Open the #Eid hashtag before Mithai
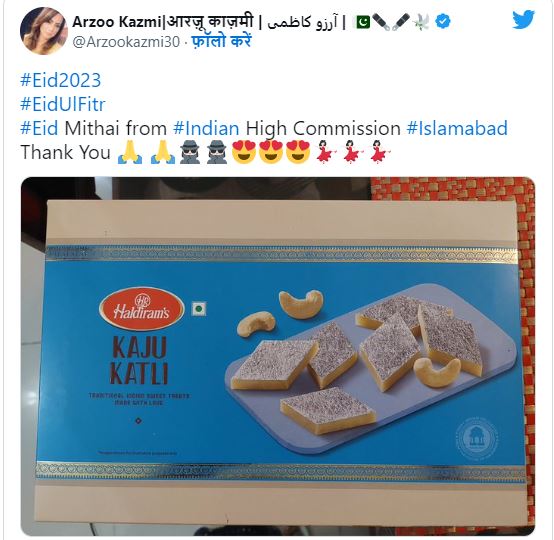The width and height of the screenshot is (554, 540). pyautogui.click(x=39, y=128)
